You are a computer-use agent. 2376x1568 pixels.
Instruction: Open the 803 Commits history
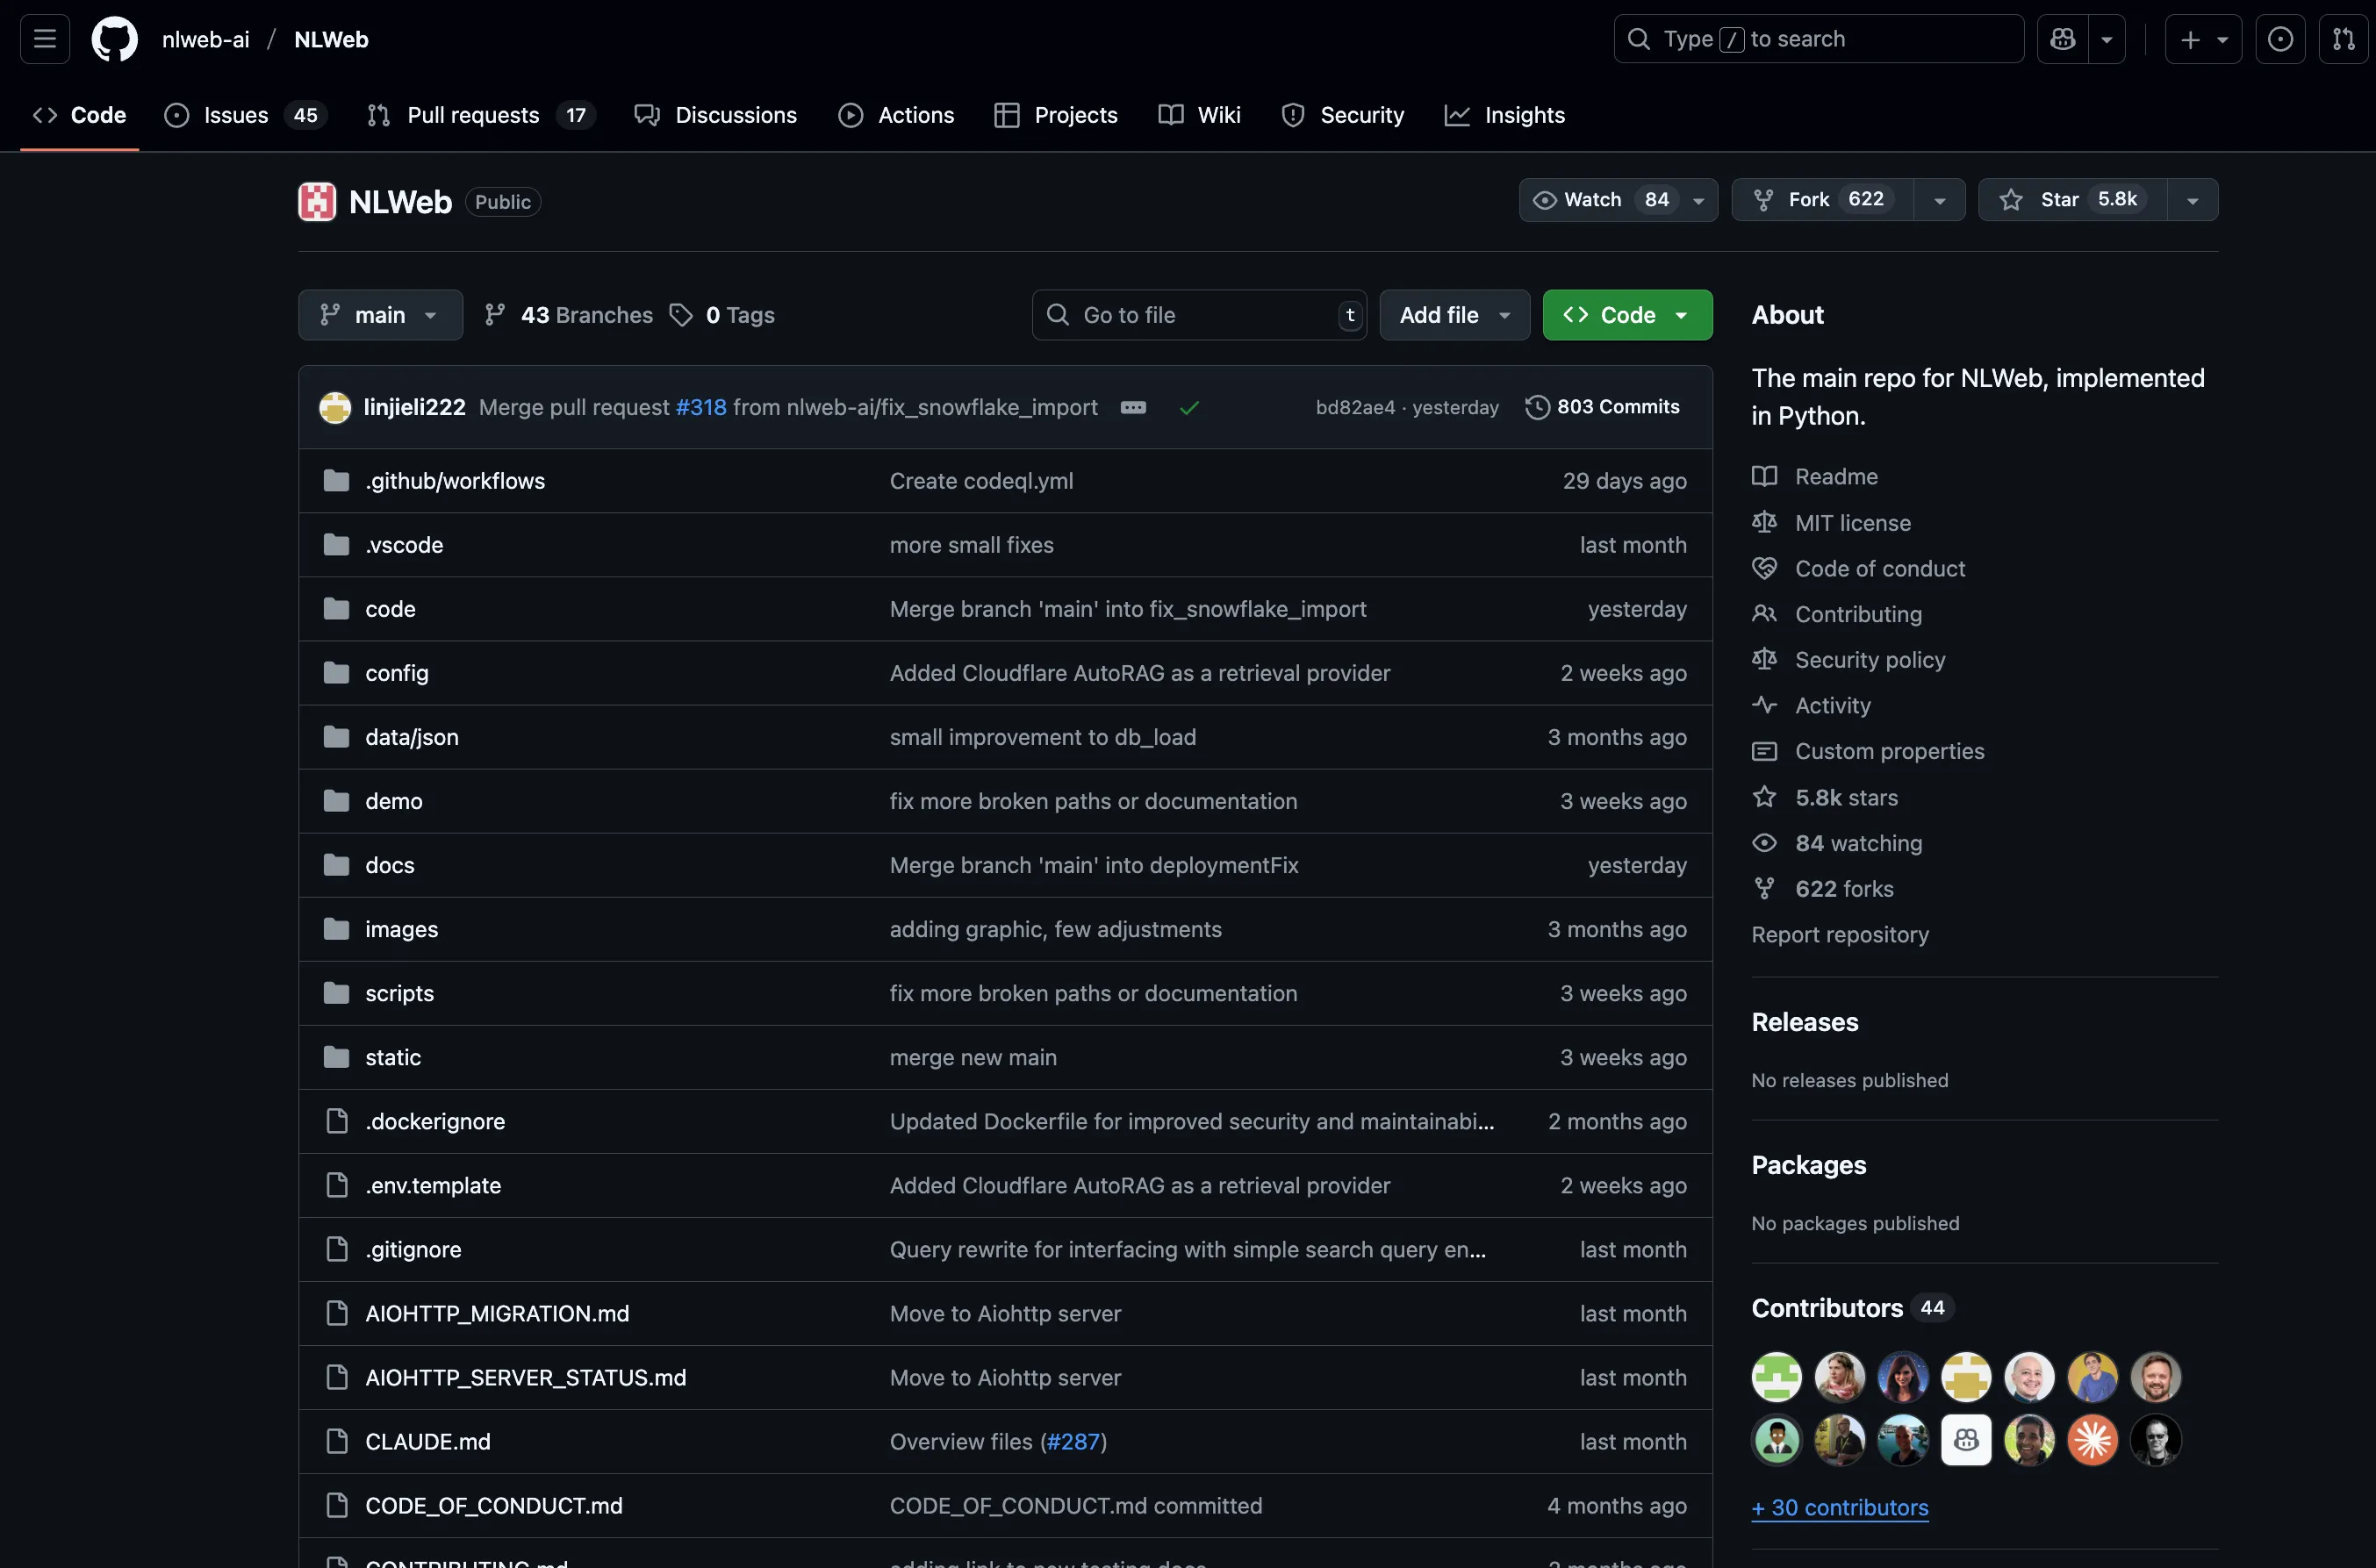click(x=1602, y=407)
